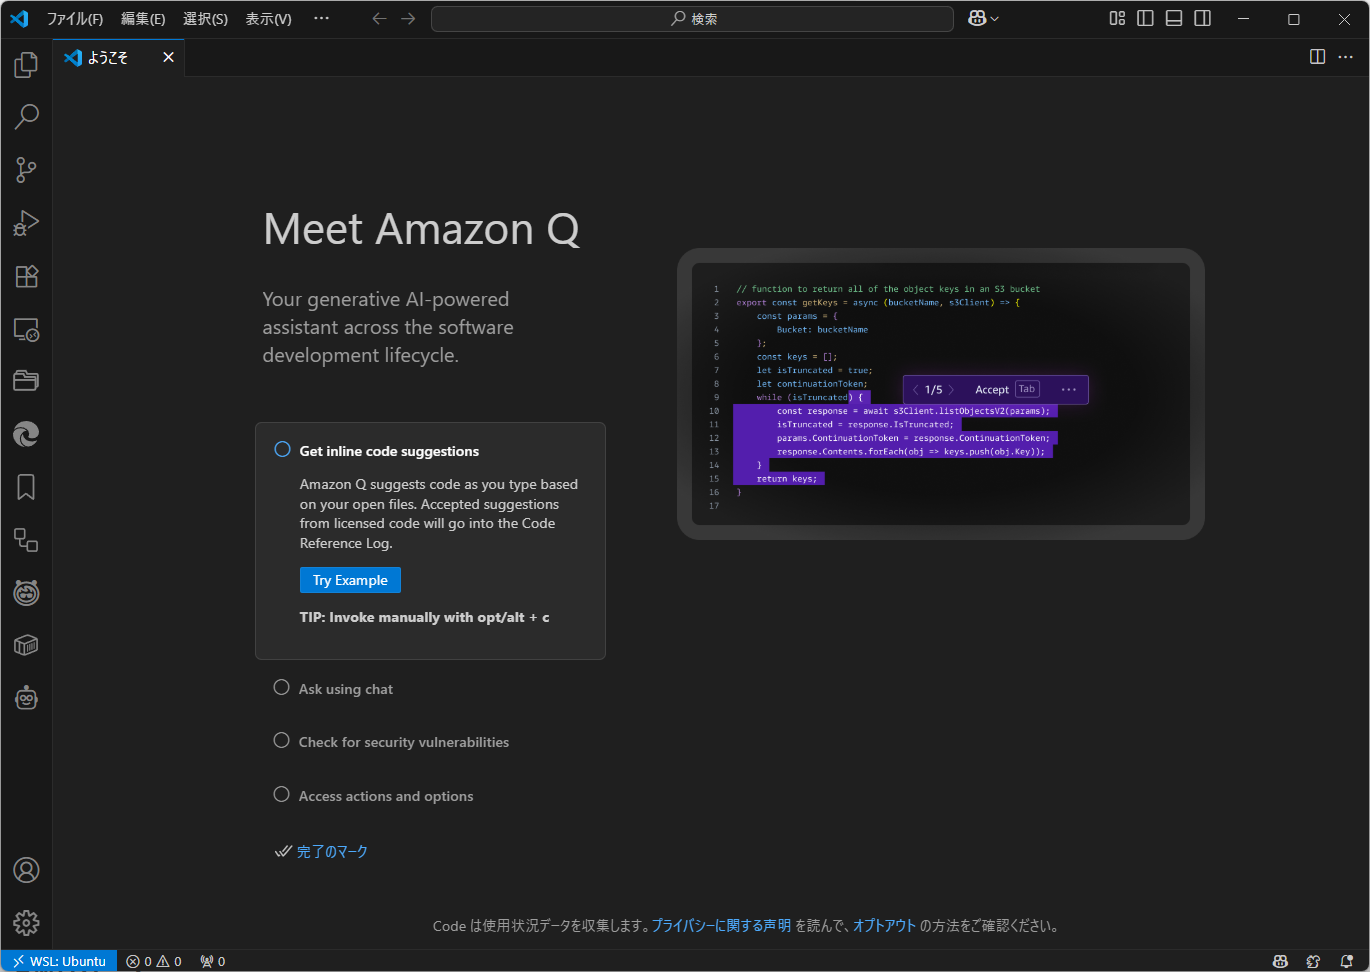Close the ようこそ tab
The width and height of the screenshot is (1370, 972).
pos(168,57)
